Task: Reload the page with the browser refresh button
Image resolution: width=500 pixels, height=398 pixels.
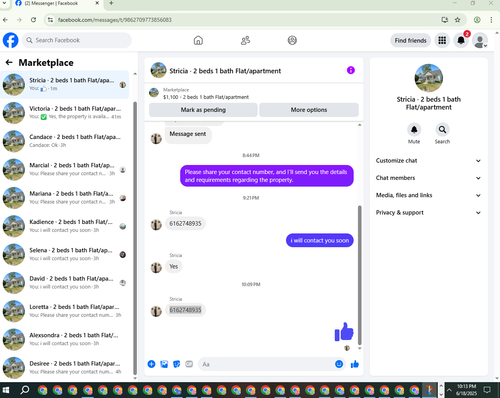Action: (x=33, y=20)
